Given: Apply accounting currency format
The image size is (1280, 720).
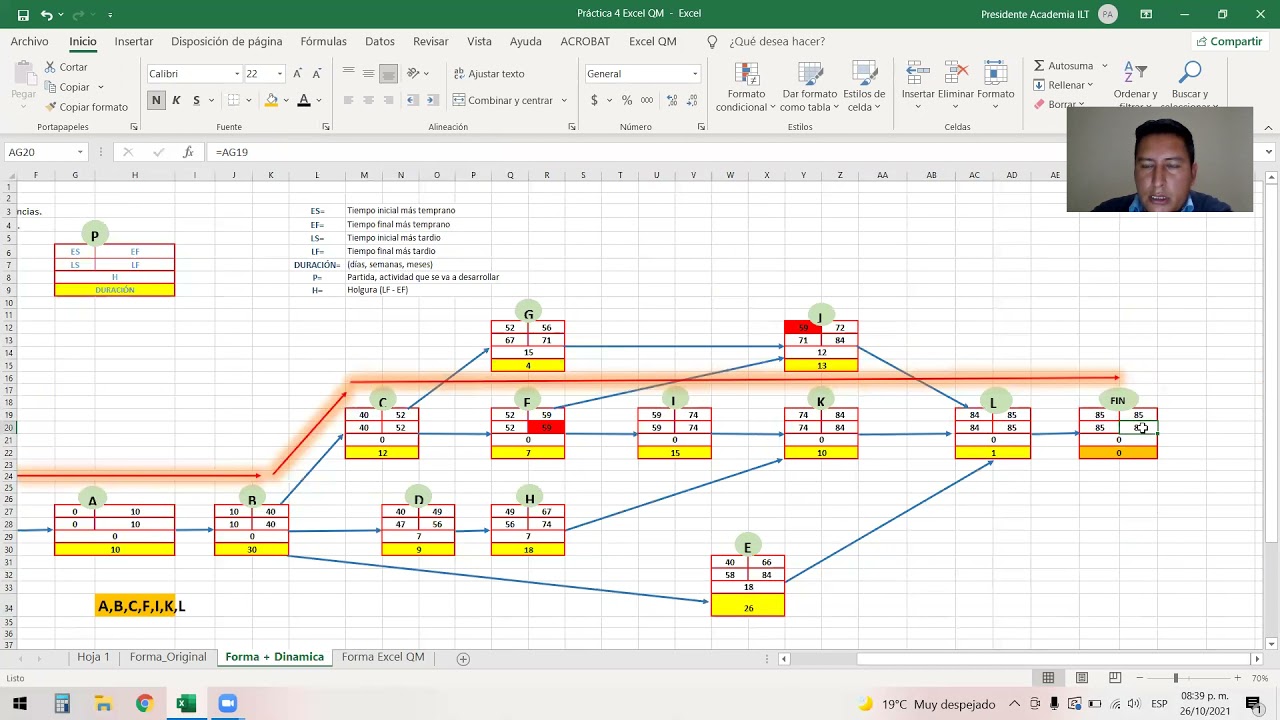Looking at the screenshot, I should (x=594, y=100).
